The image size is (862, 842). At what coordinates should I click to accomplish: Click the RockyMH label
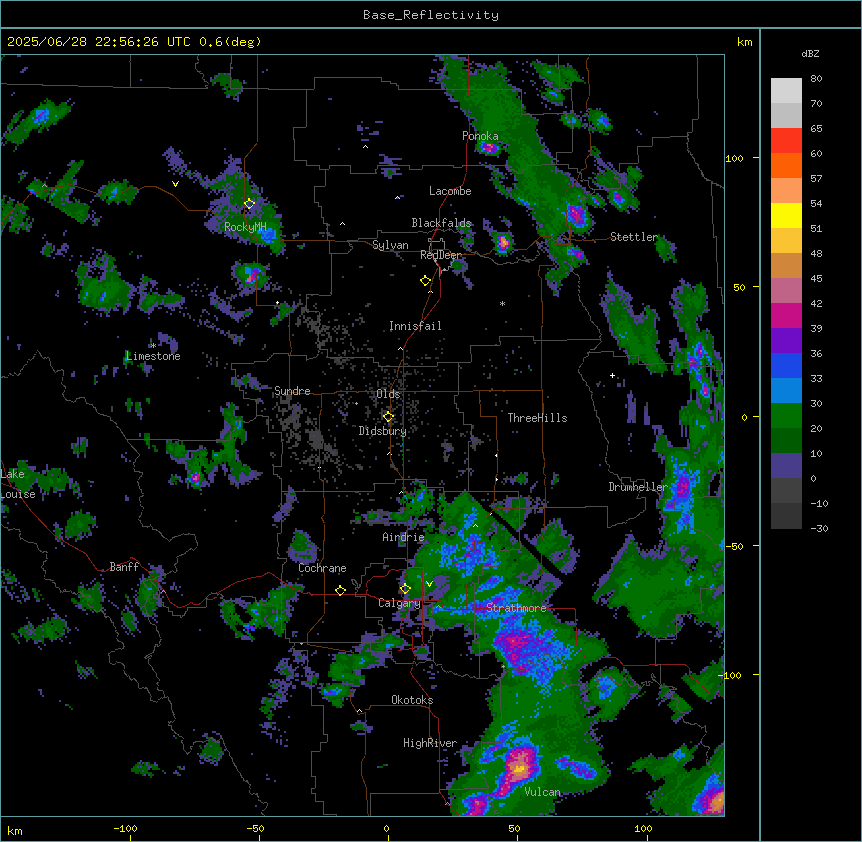pos(245,227)
